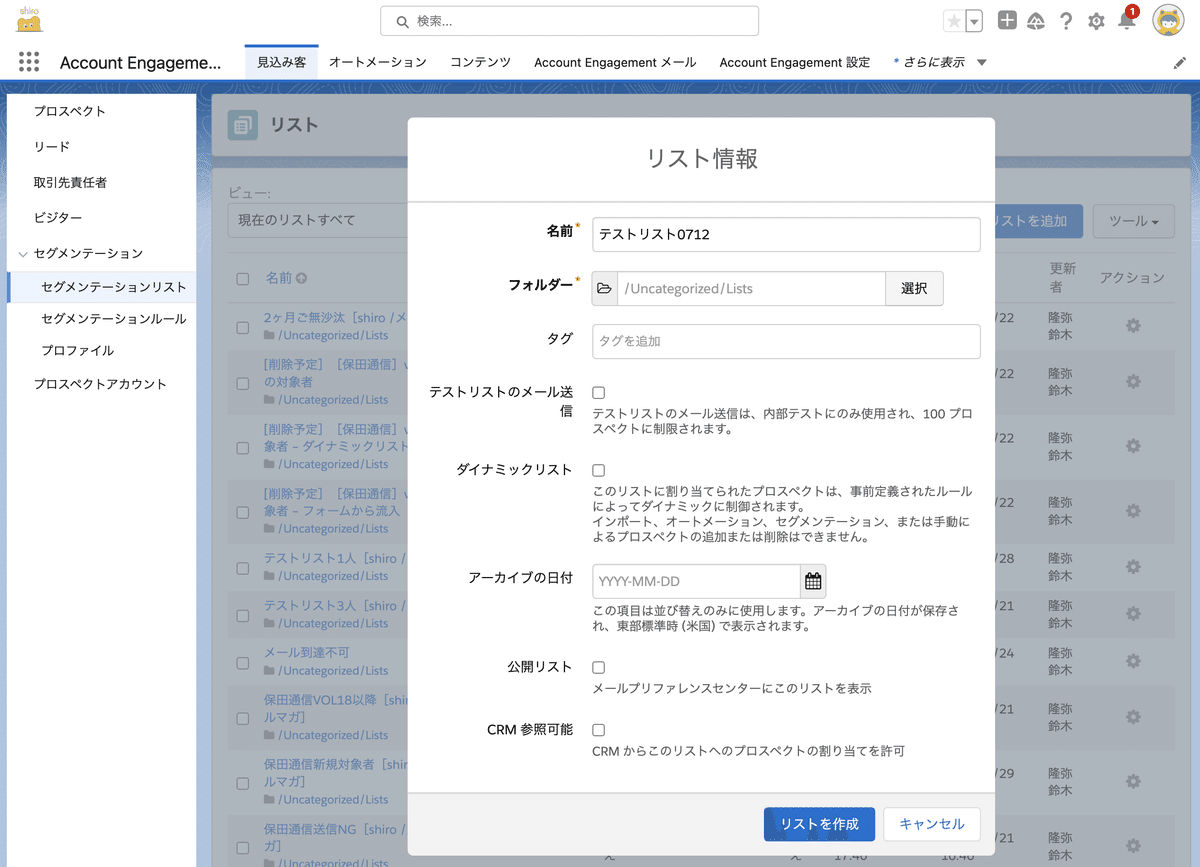Click gear action for メール到達不可 row
This screenshot has width=1200, height=867.
coord(1133,661)
